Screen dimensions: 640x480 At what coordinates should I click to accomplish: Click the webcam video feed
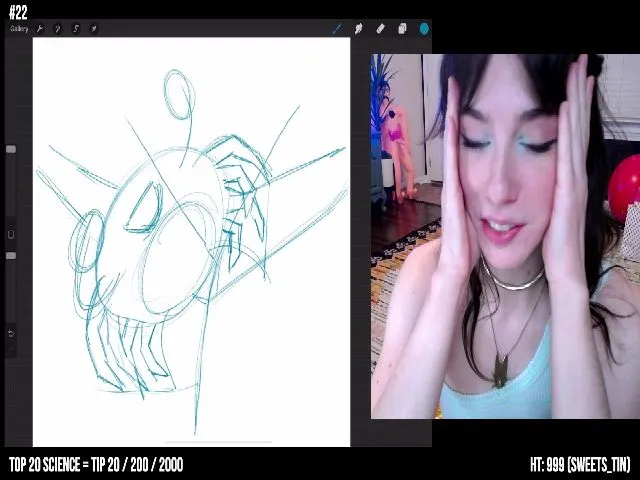tap(505, 236)
